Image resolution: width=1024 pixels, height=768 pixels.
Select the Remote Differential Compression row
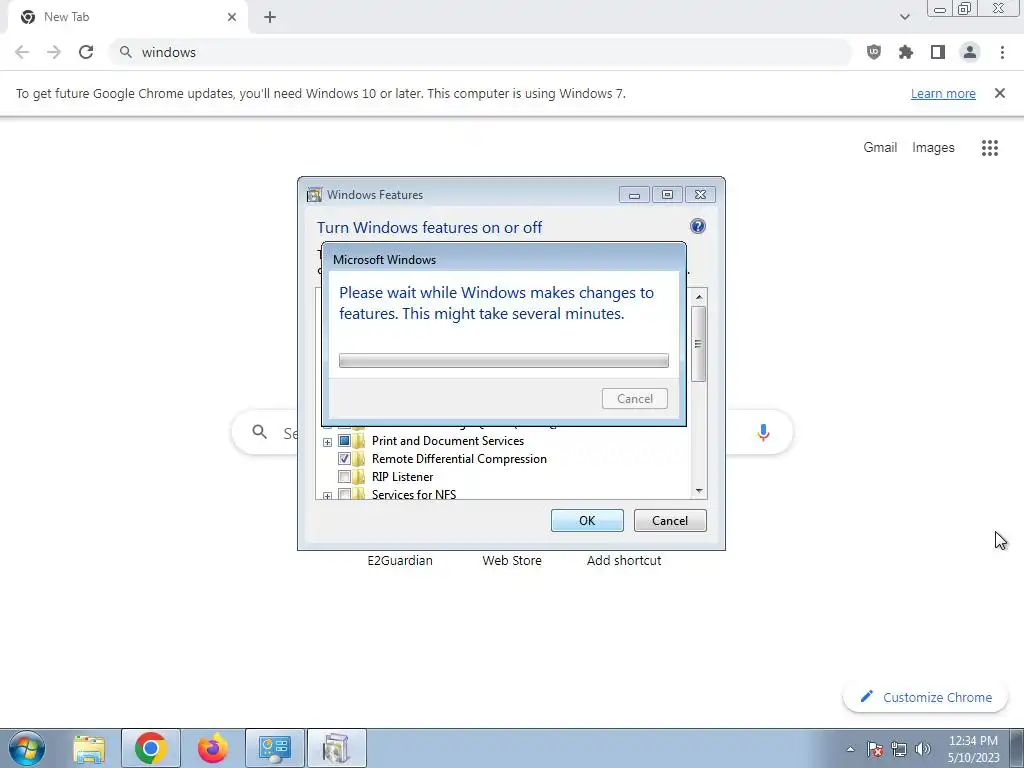pyautogui.click(x=459, y=458)
